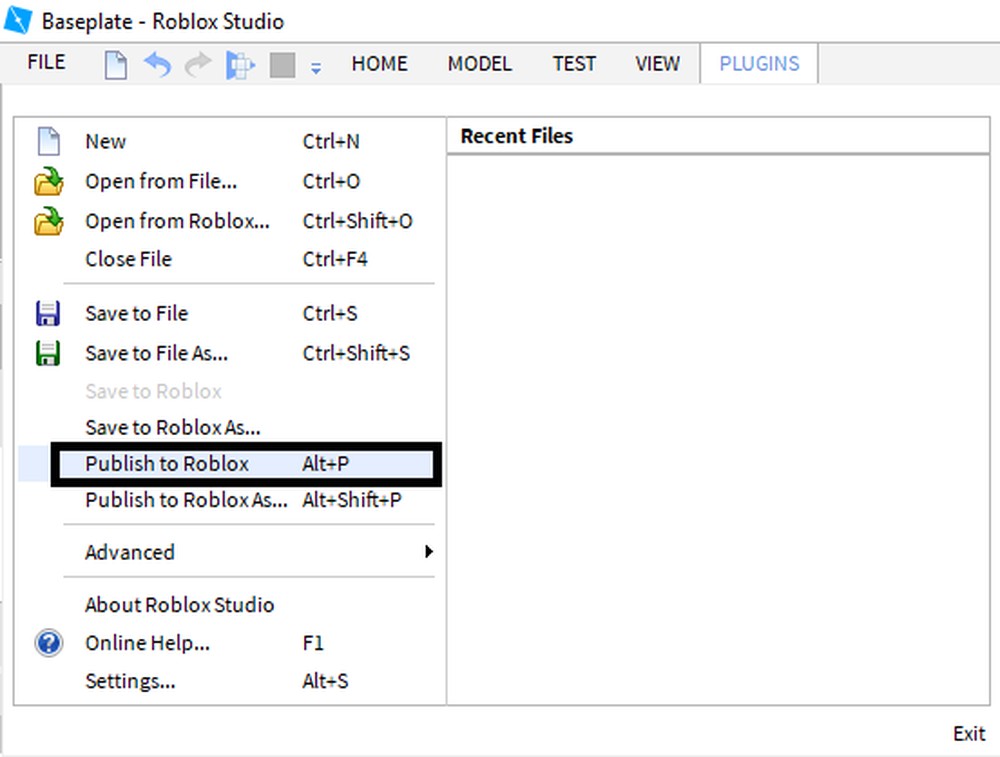The height and width of the screenshot is (757, 1000).
Task: Open the MODEL tab
Action: tap(479, 63)
